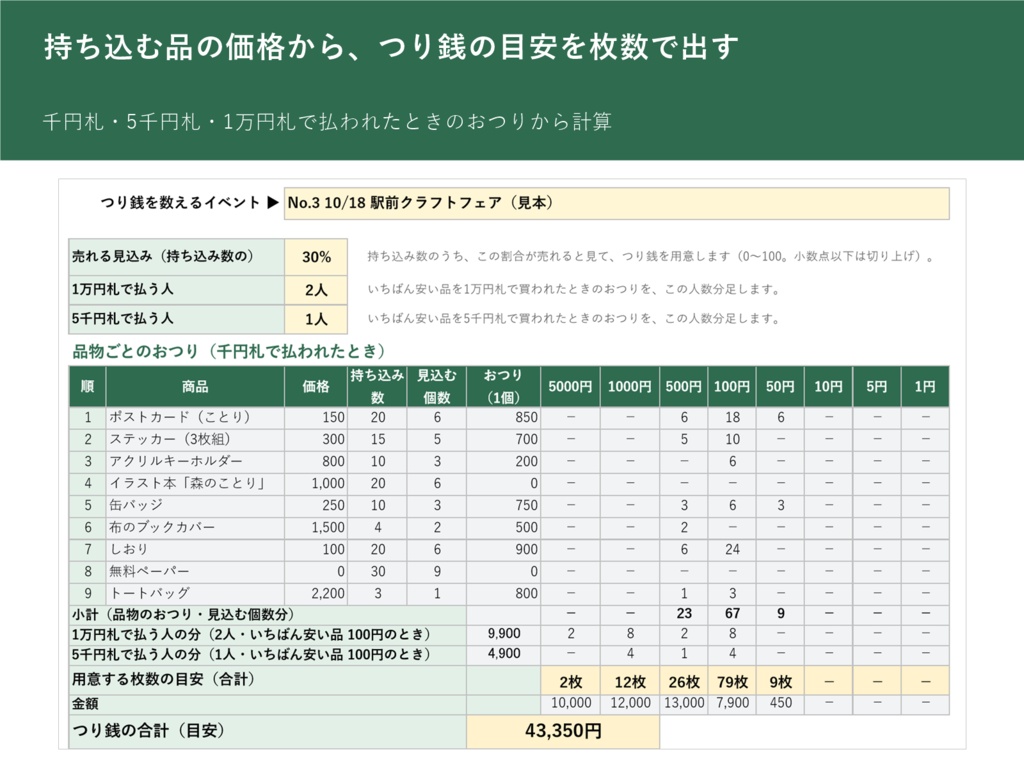Select the 'アクリルキーホルダー' product cell
Image resolution: width=1024 pixels, height=768 pixels.
click(x=195, y=462)
